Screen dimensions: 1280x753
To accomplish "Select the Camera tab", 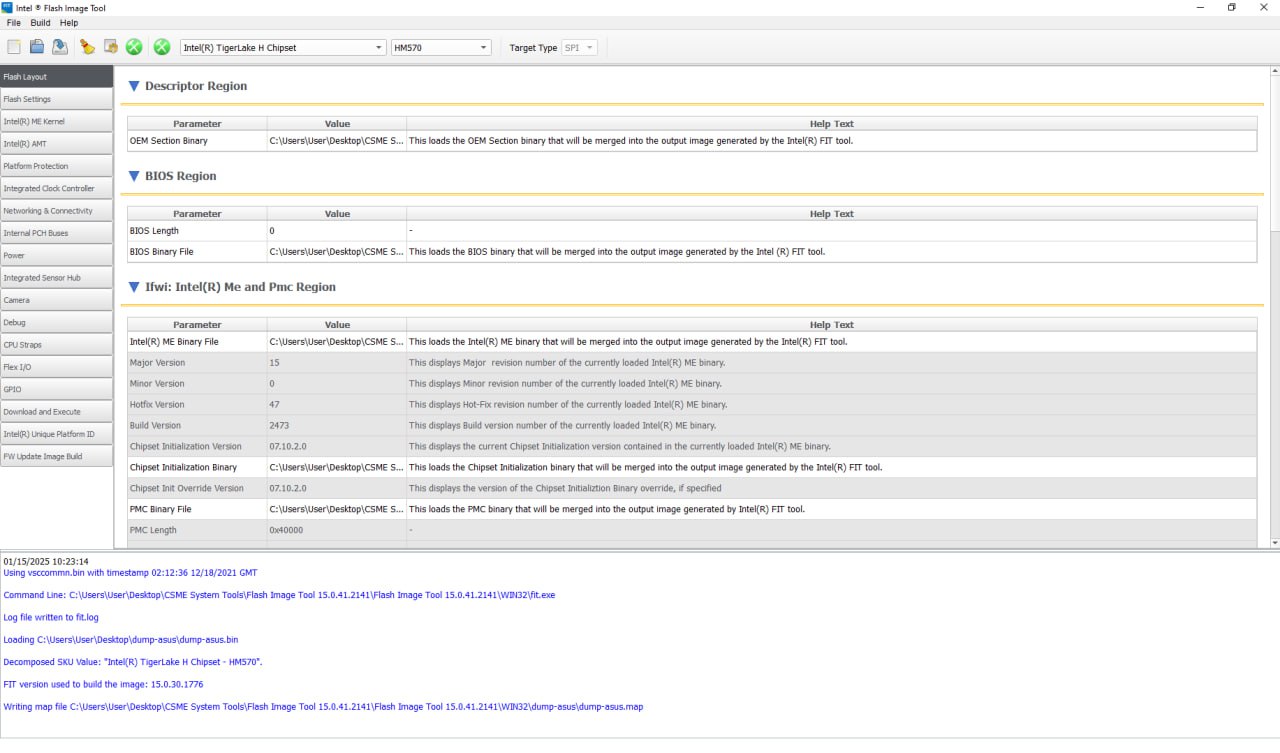I will [x=56, y=300].
